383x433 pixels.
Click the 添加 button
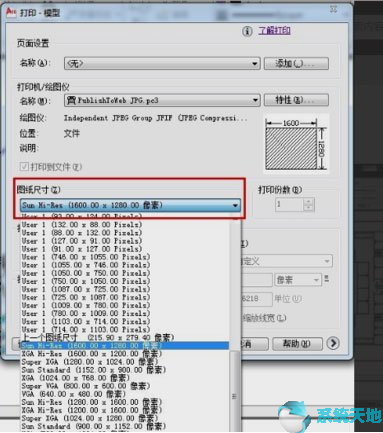296,63
